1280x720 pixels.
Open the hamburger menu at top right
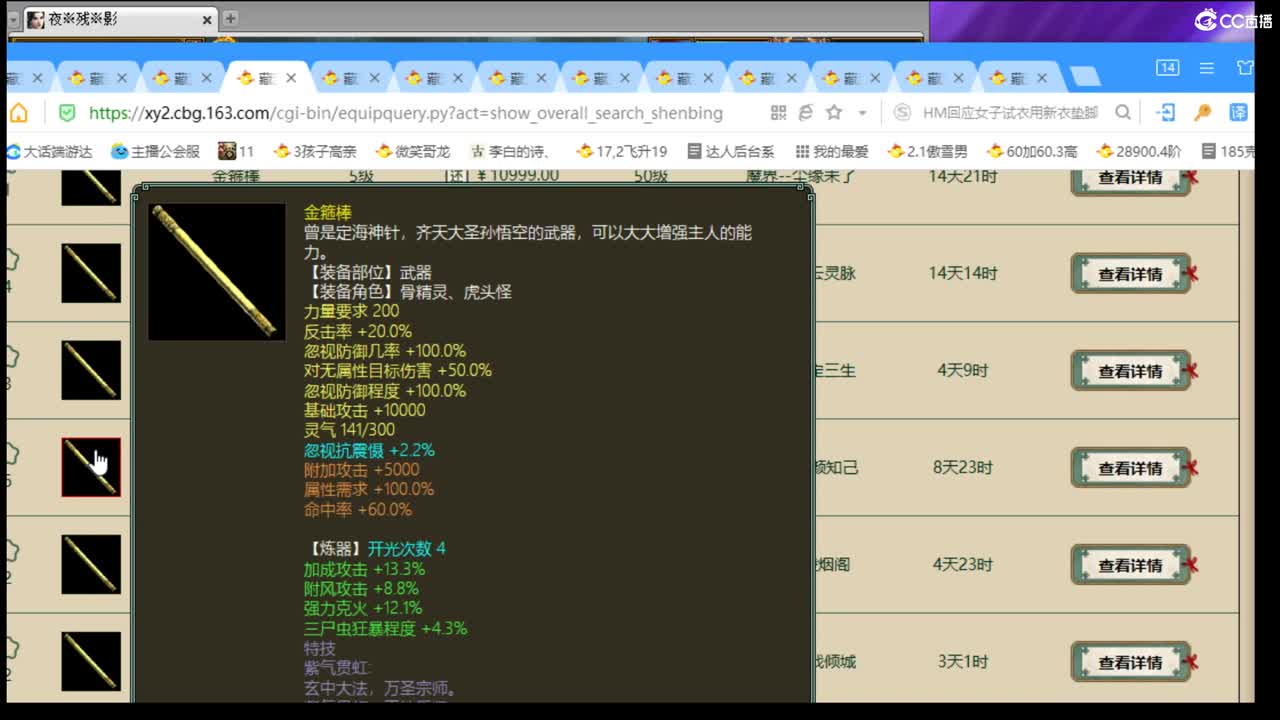pos(1206,68)
